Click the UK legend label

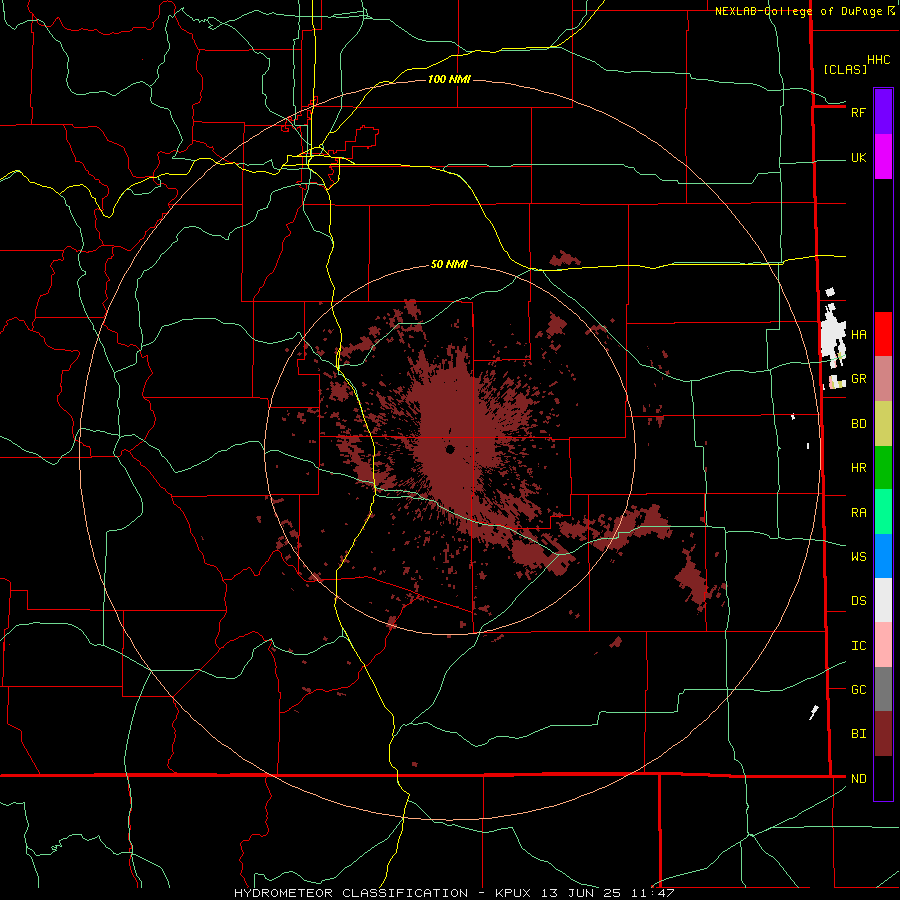(x=858, y=157)
